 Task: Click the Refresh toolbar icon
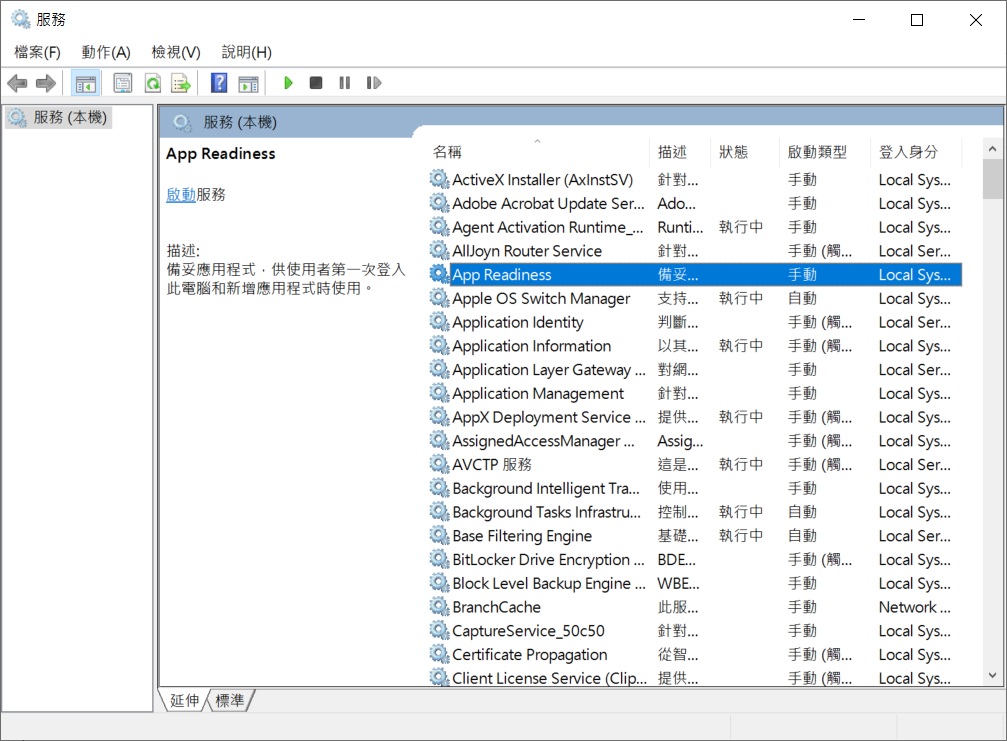153,83
